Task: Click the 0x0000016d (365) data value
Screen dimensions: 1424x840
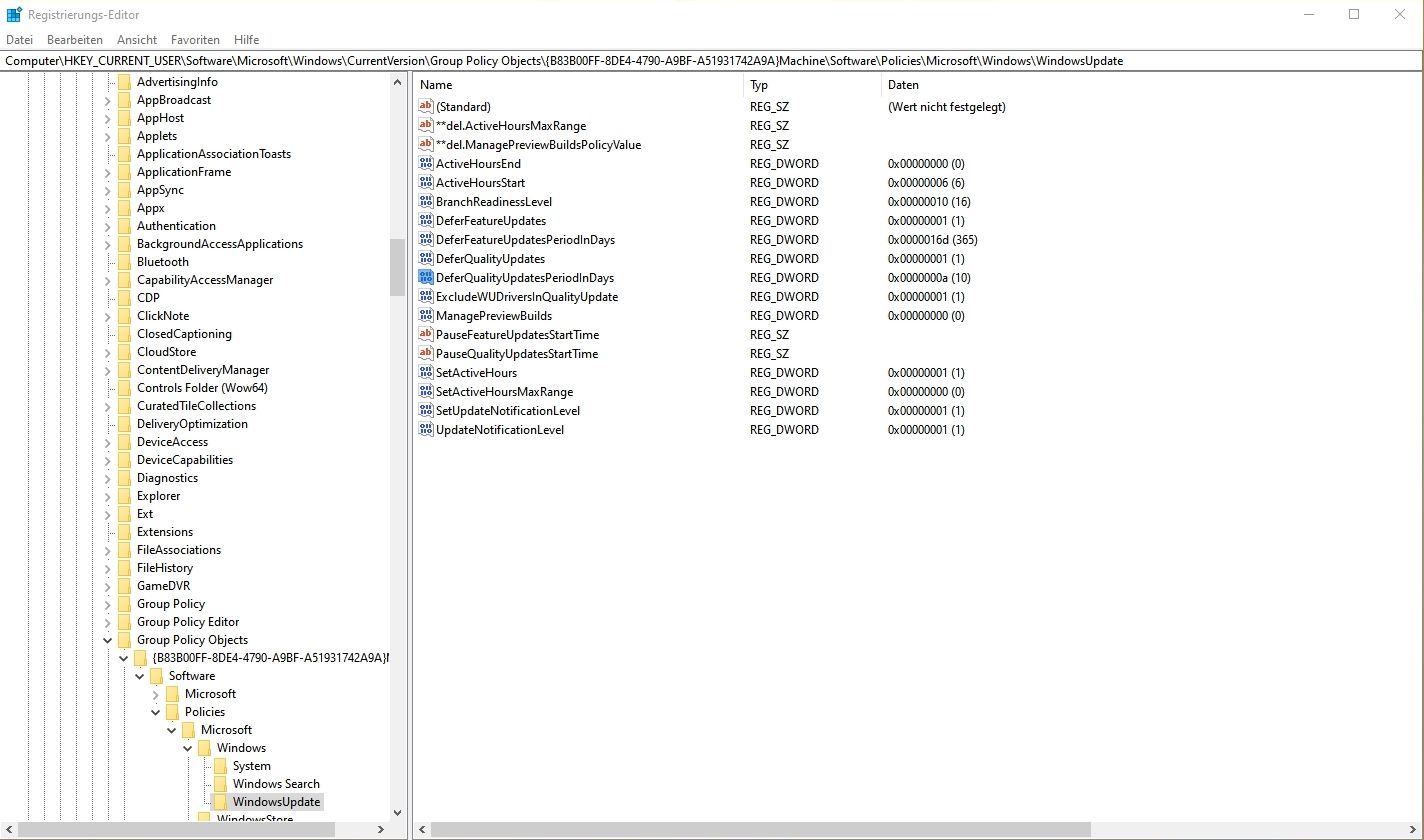Action: point(932,240)
